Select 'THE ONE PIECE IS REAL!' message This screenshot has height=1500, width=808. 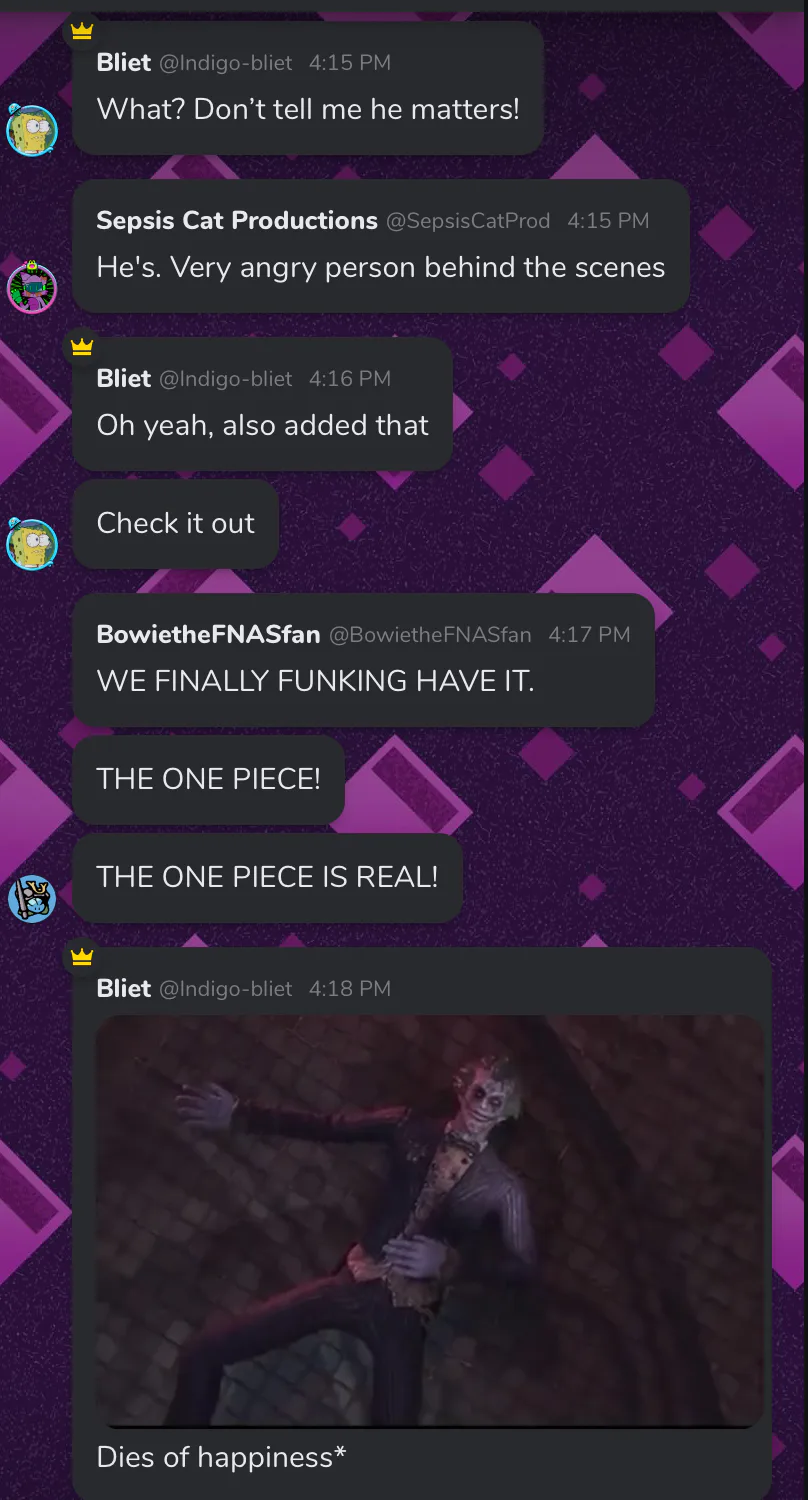click(x=267, y=877)
